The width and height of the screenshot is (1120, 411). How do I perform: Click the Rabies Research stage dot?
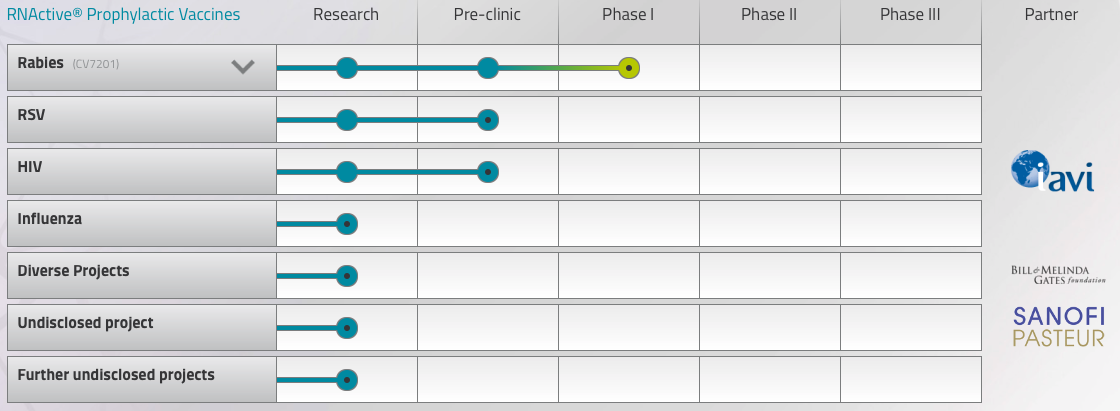point(346,68)
